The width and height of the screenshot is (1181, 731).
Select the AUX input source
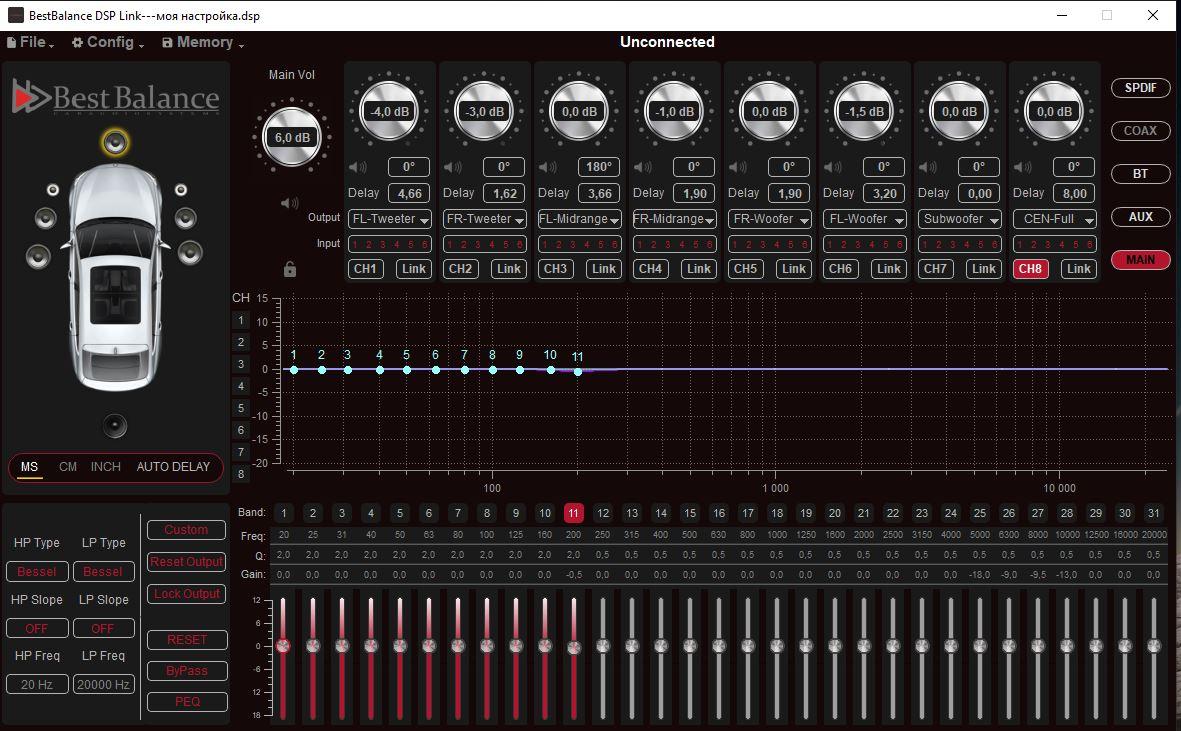point(1140,217)
